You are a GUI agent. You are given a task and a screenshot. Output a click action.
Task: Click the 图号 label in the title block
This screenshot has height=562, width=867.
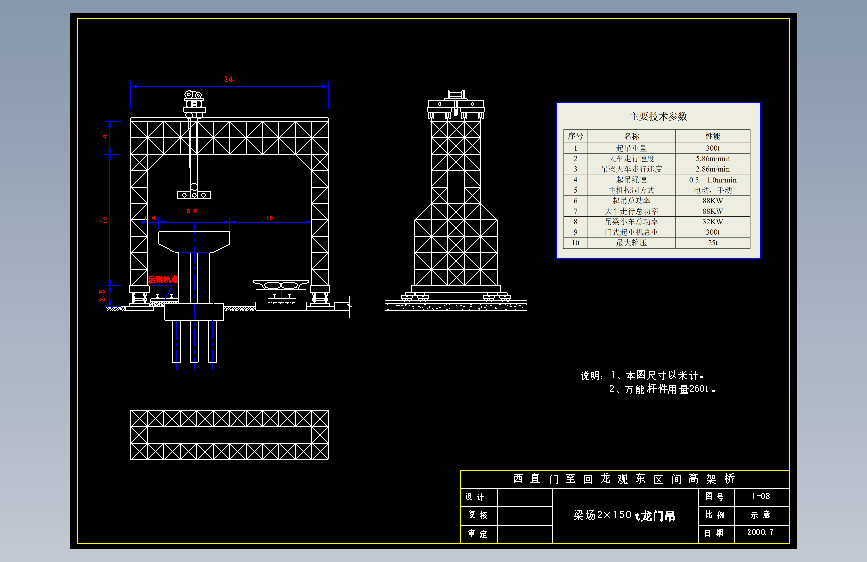pyautogui.click(x=714, y=497)
